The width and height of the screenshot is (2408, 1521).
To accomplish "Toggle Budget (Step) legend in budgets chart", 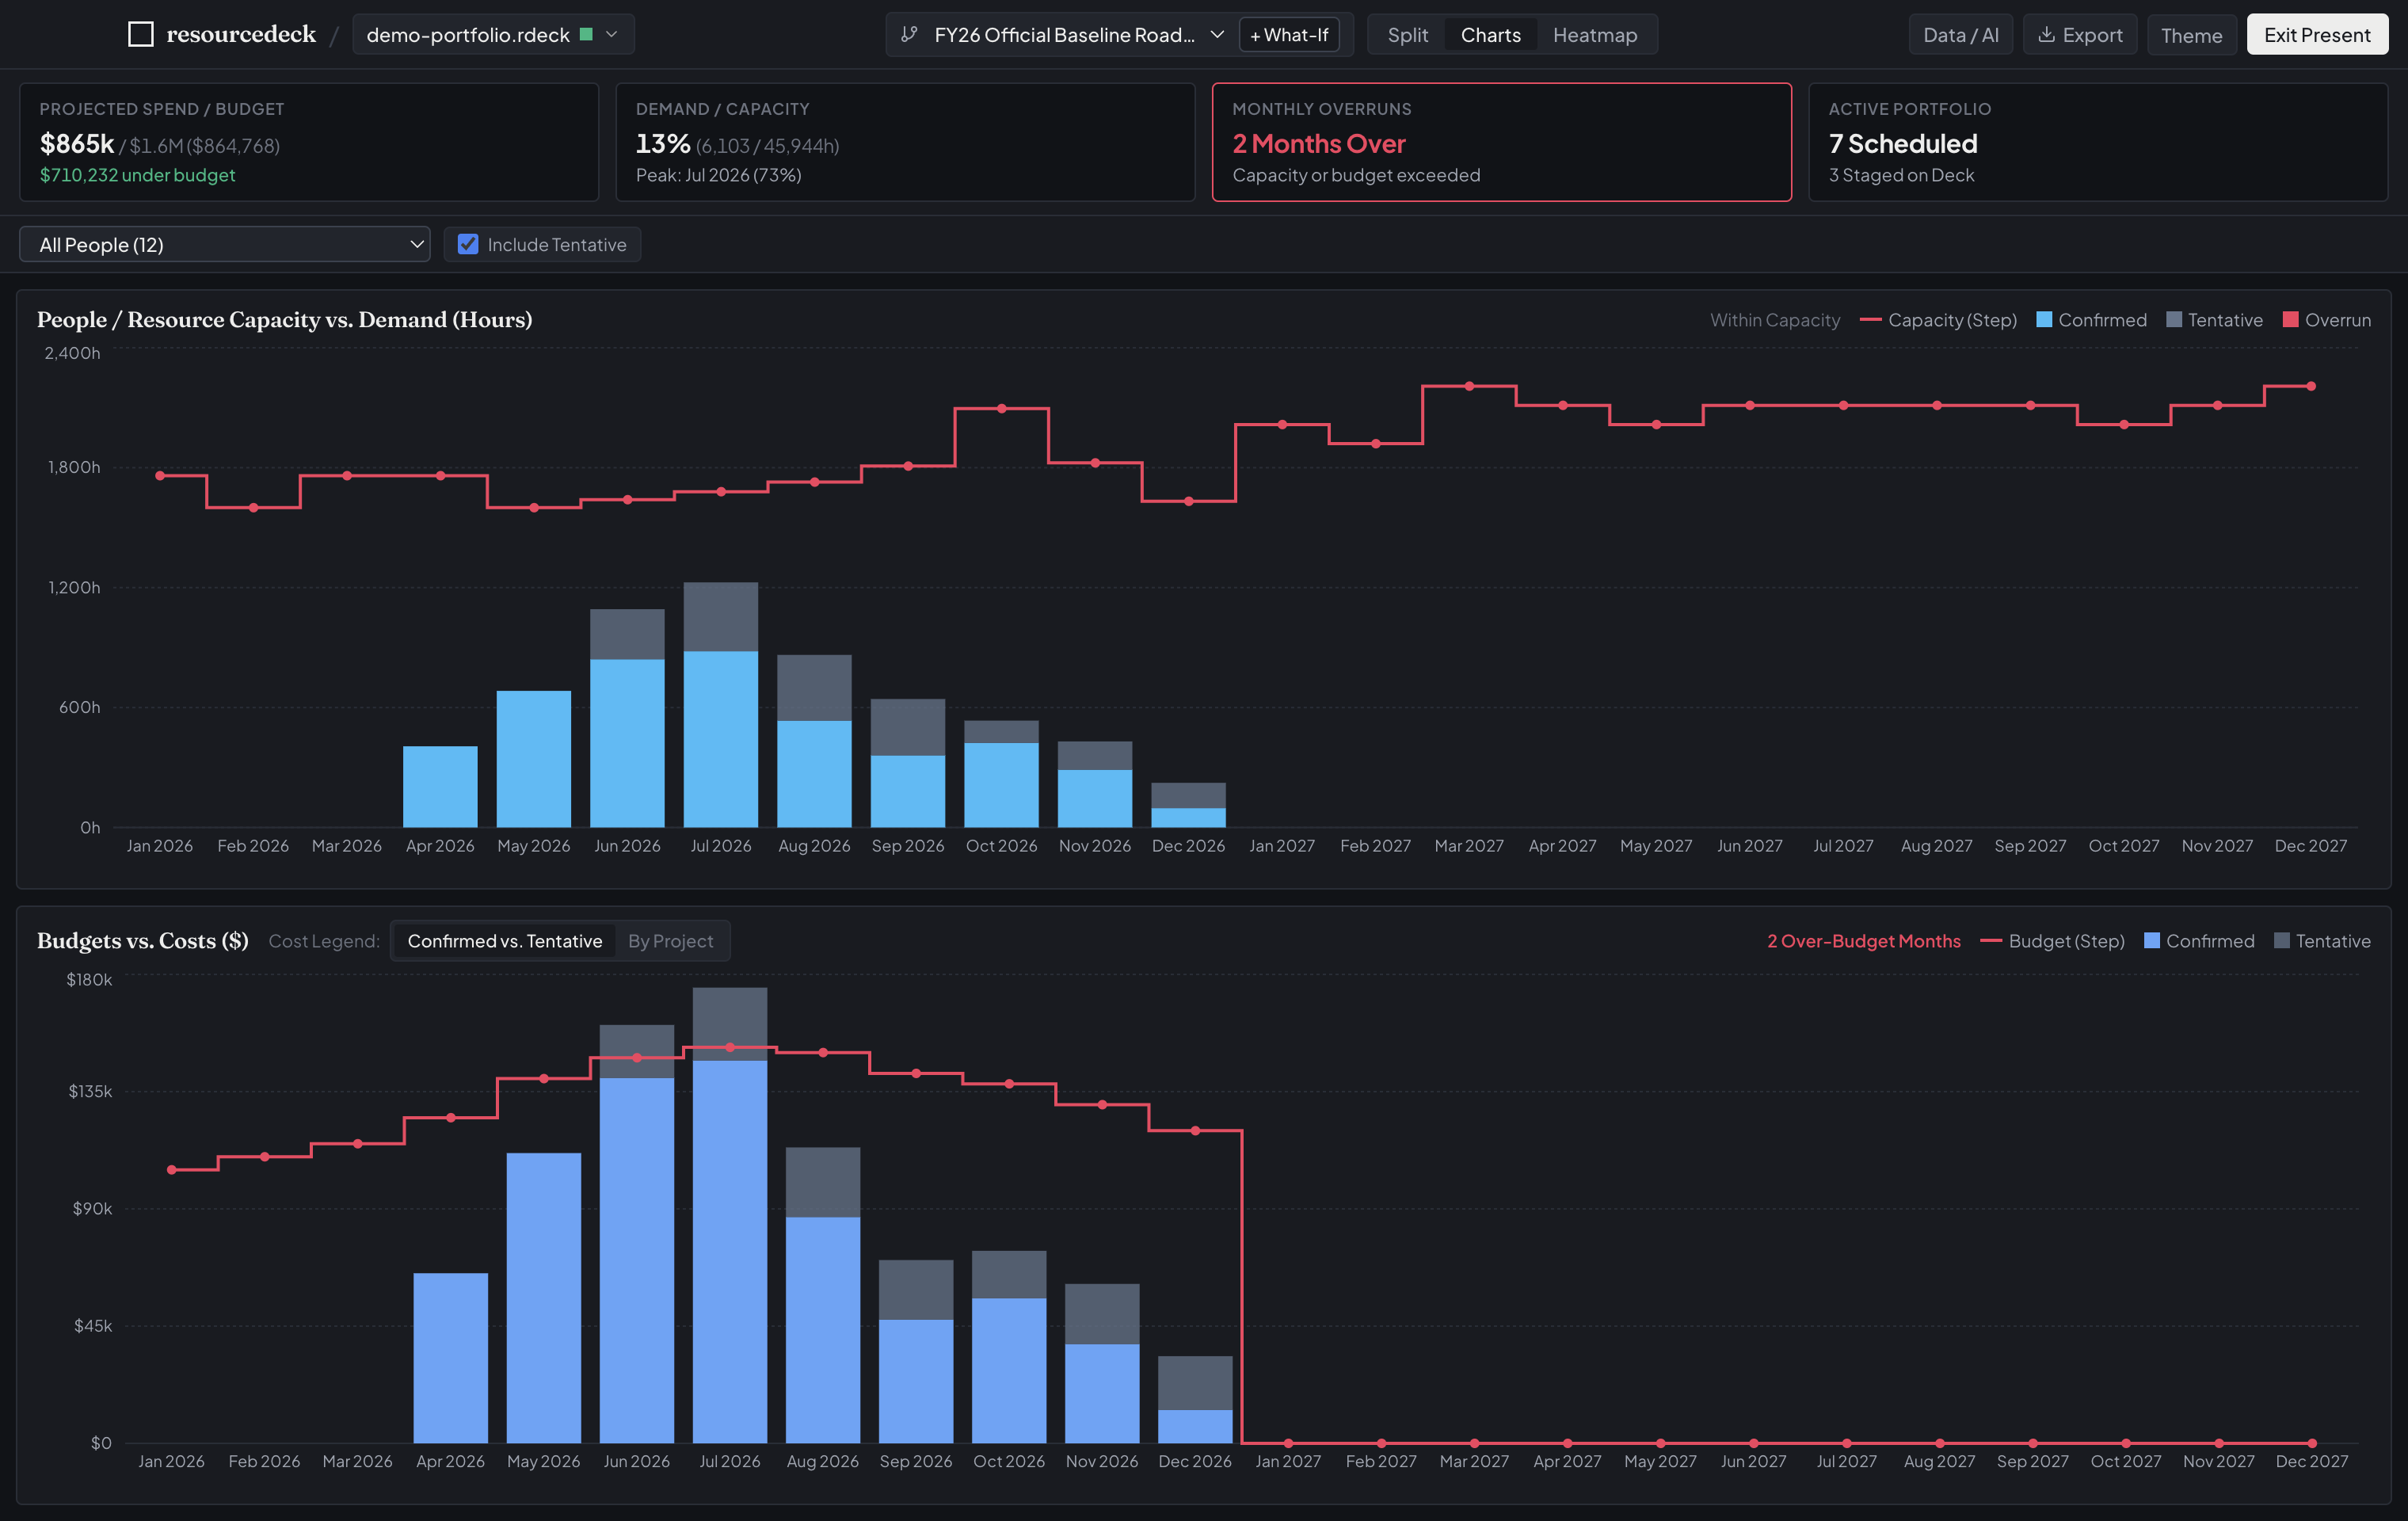I will [2052, 941].
